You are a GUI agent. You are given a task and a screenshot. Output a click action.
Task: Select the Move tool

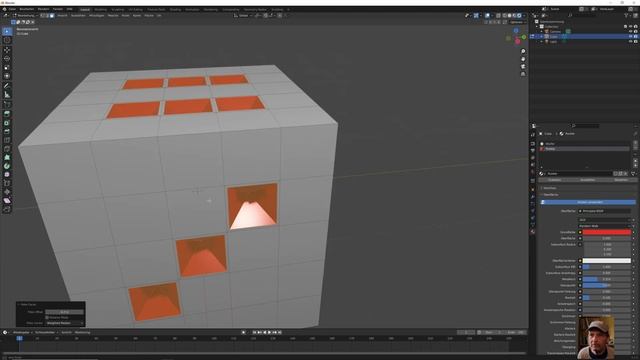click(x=7, y=50)
